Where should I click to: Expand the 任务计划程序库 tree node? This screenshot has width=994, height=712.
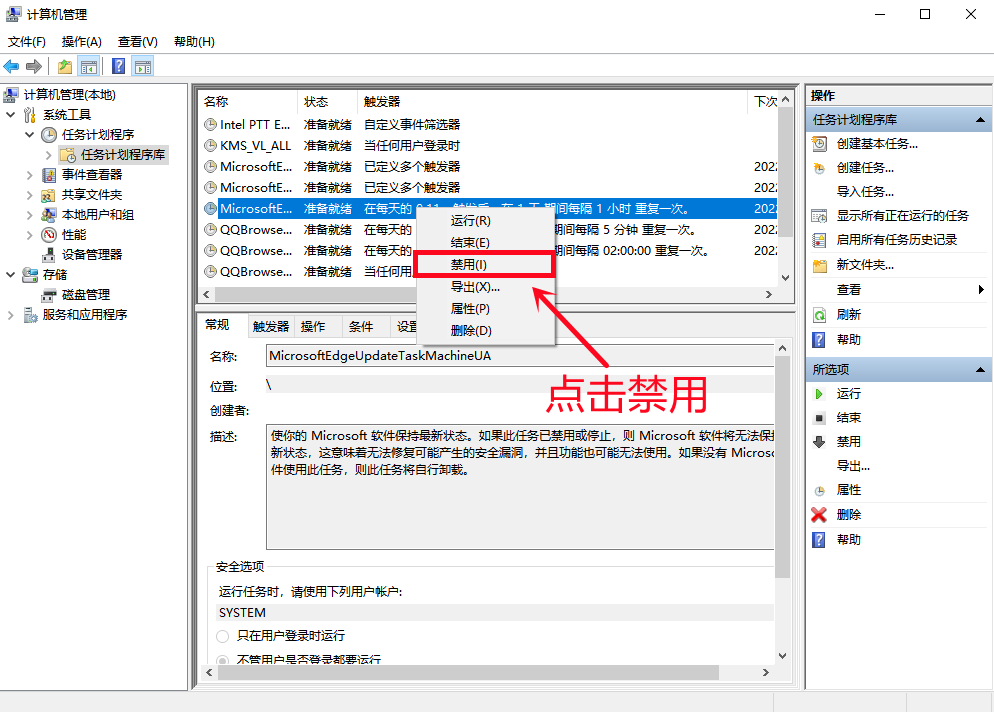(49, 155)
